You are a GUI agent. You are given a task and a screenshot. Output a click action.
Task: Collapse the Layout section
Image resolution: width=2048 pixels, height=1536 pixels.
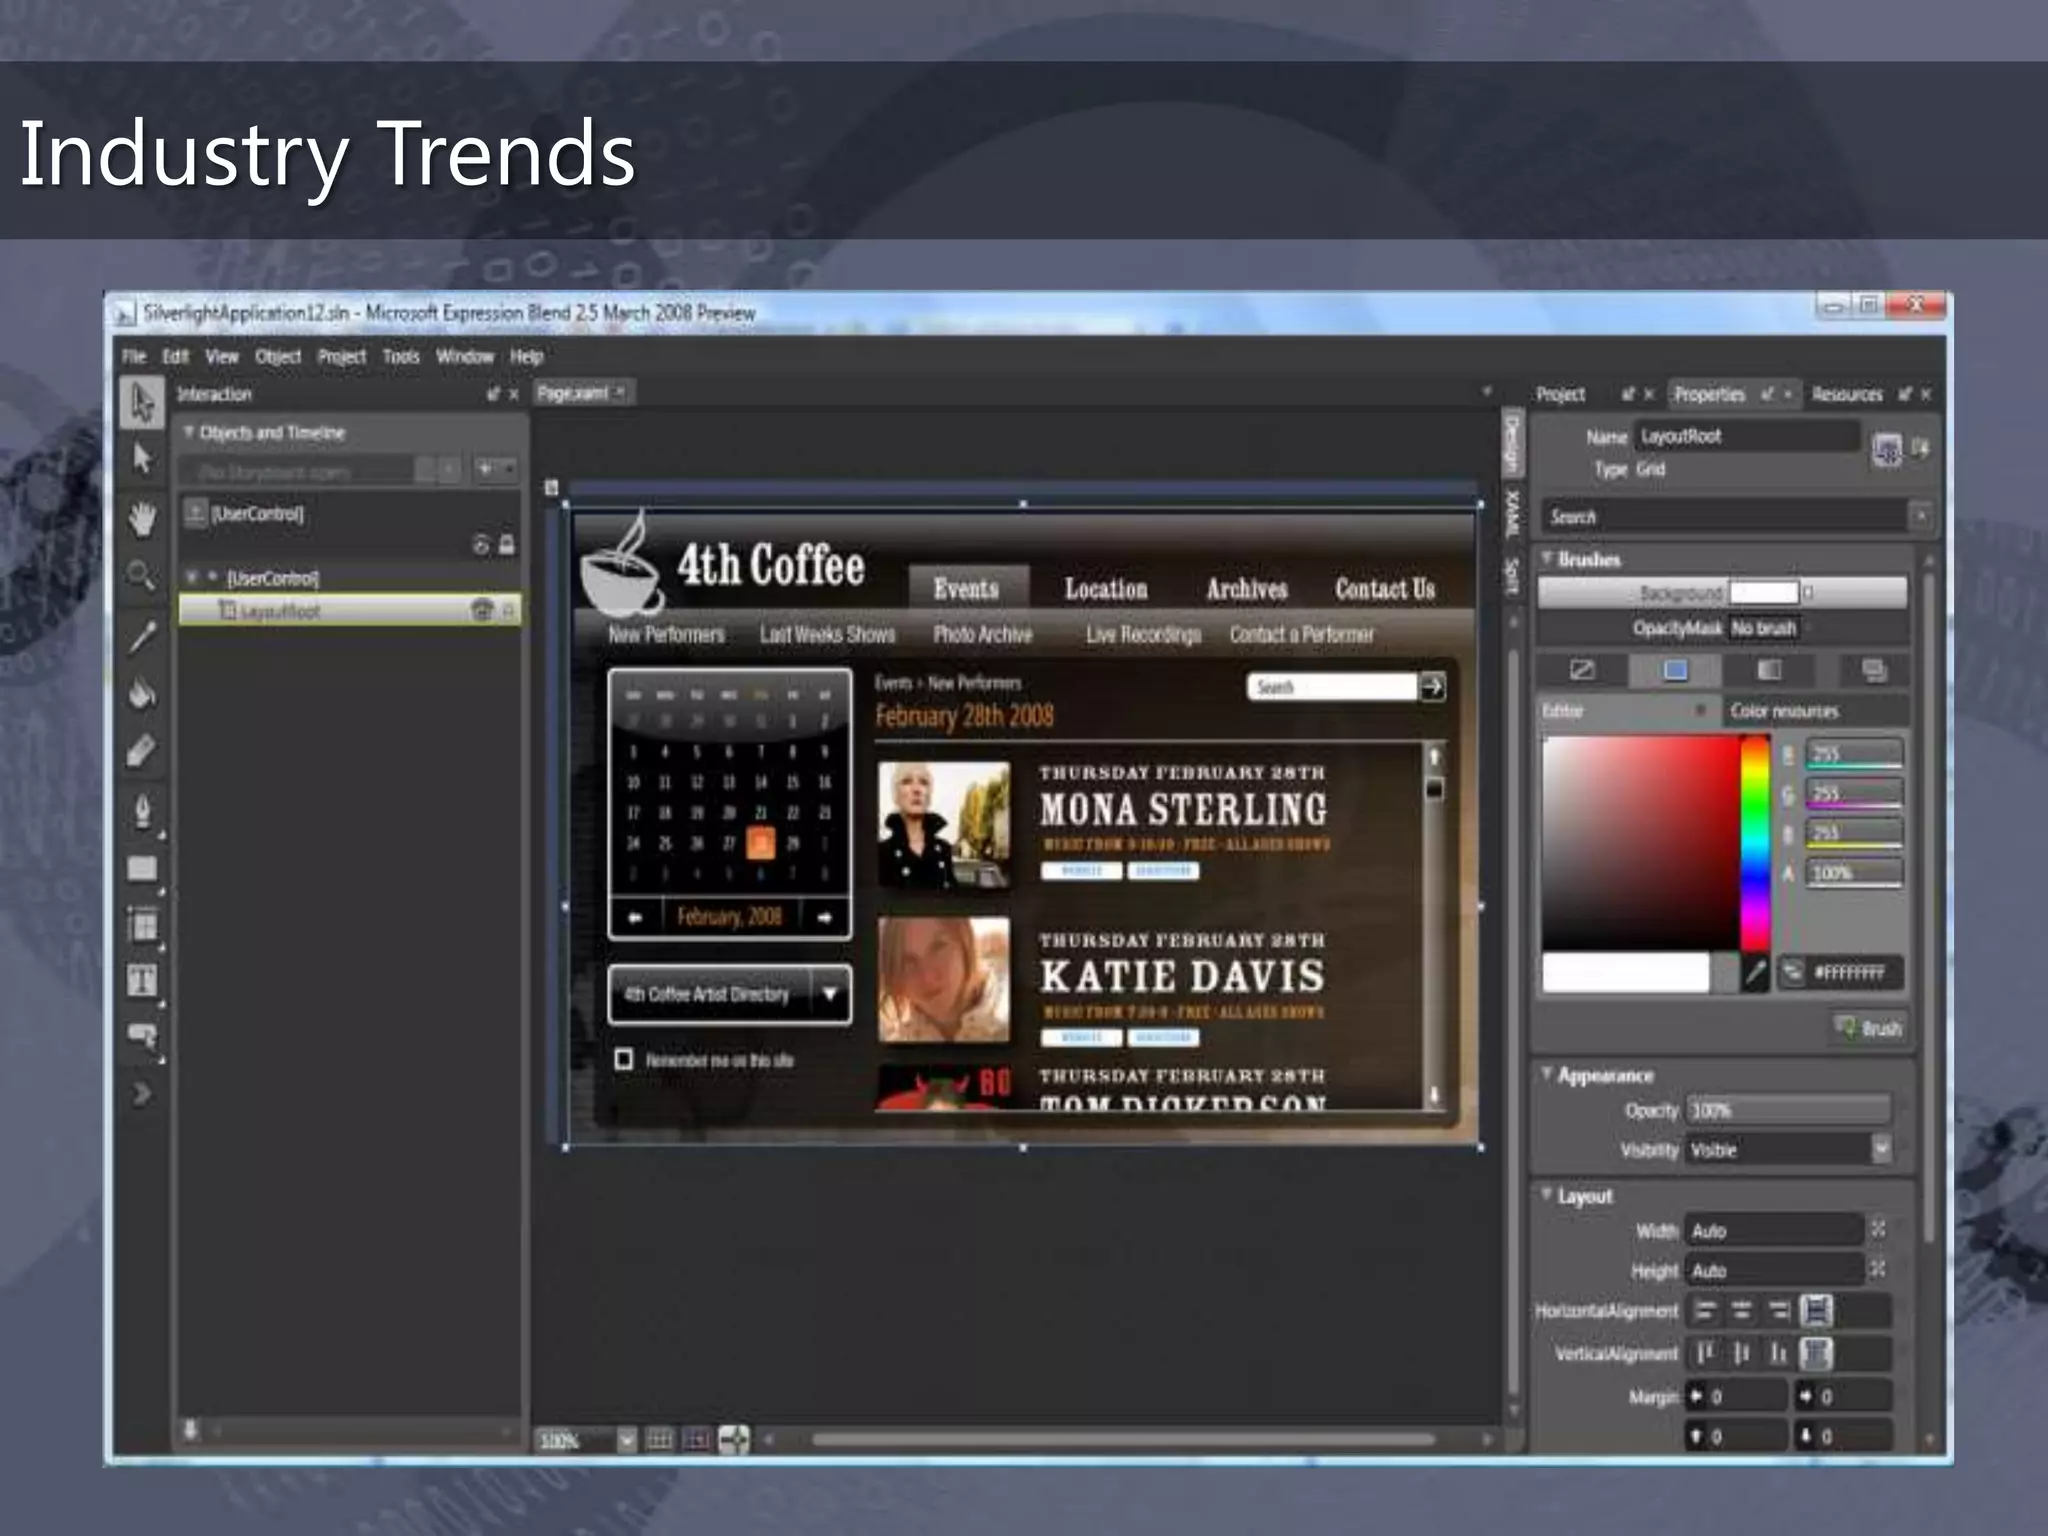point(1547,1194)
